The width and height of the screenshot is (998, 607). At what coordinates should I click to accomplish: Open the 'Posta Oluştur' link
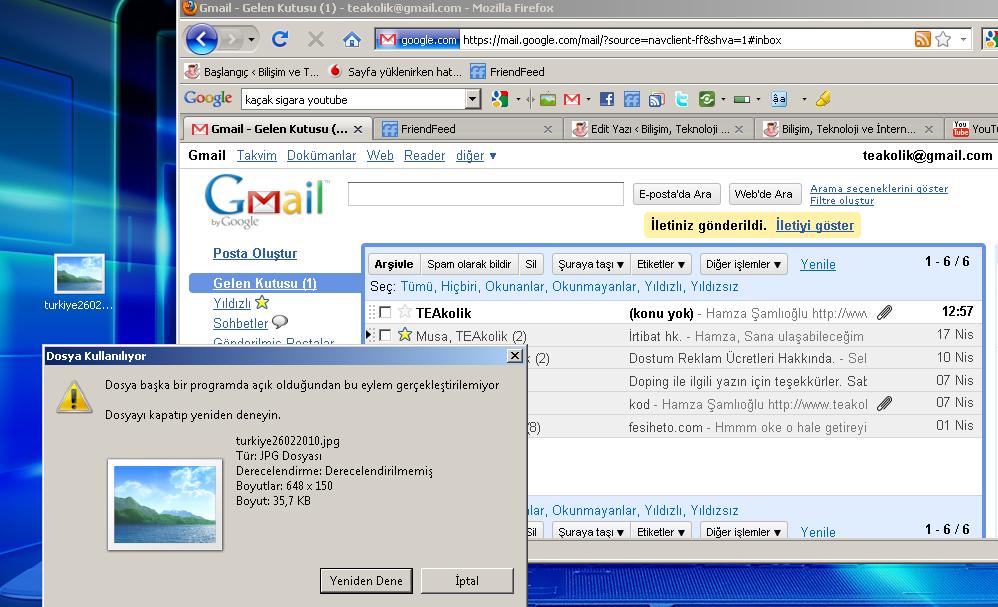(255, 253)
